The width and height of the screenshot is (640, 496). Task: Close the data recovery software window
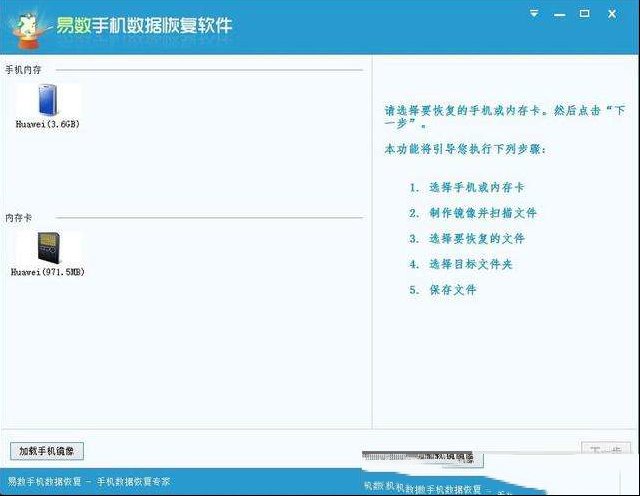(x=612, y=14)
